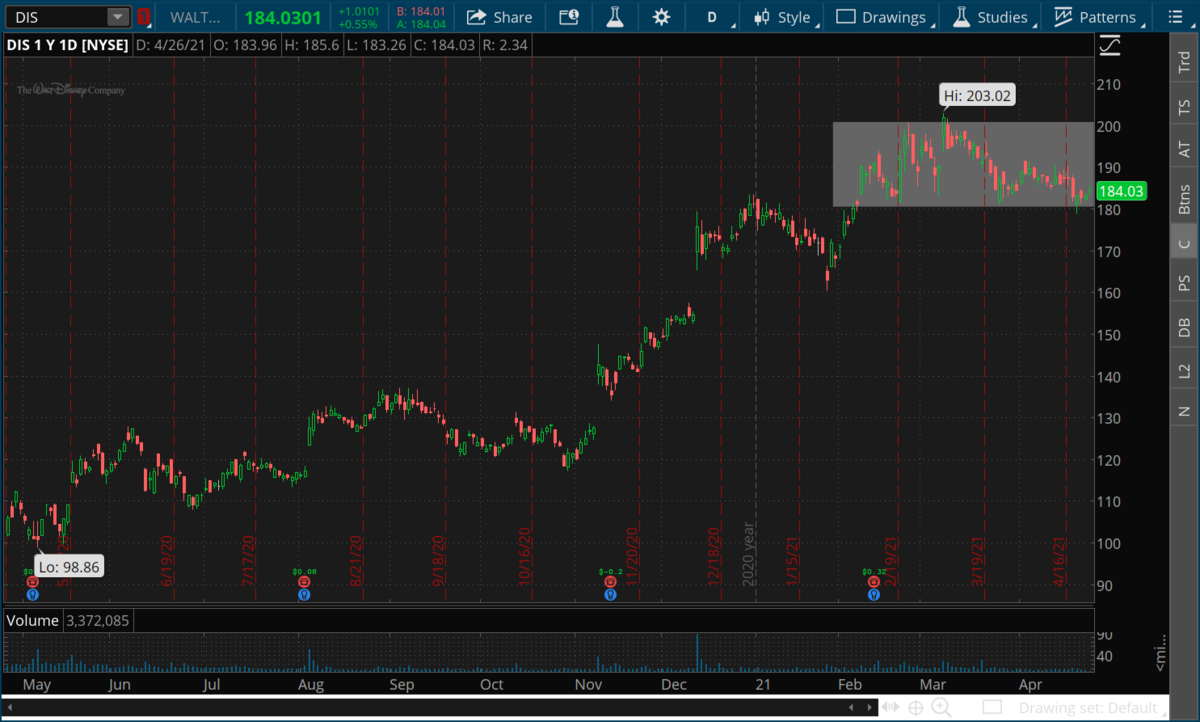Click the $0.08 earnings label
Image resolution: width=1200 pixels, height=722 pixels.
(304, 572)
